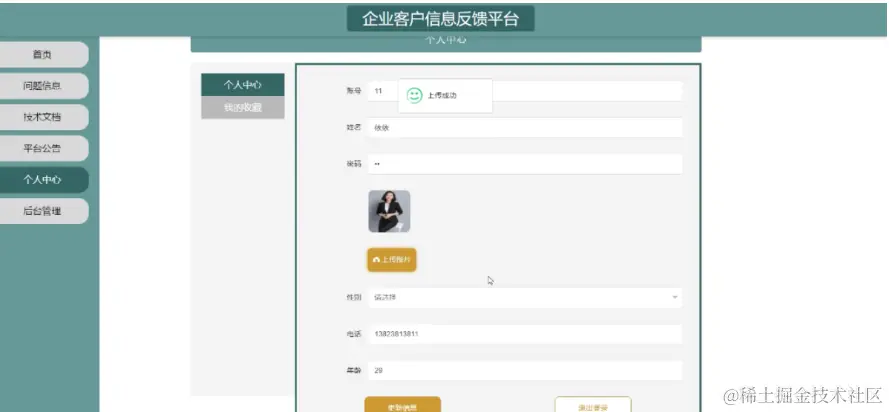Click the 账号 input field
The width and height of the screenshot is (889, 412).
[x=524, y=91]
